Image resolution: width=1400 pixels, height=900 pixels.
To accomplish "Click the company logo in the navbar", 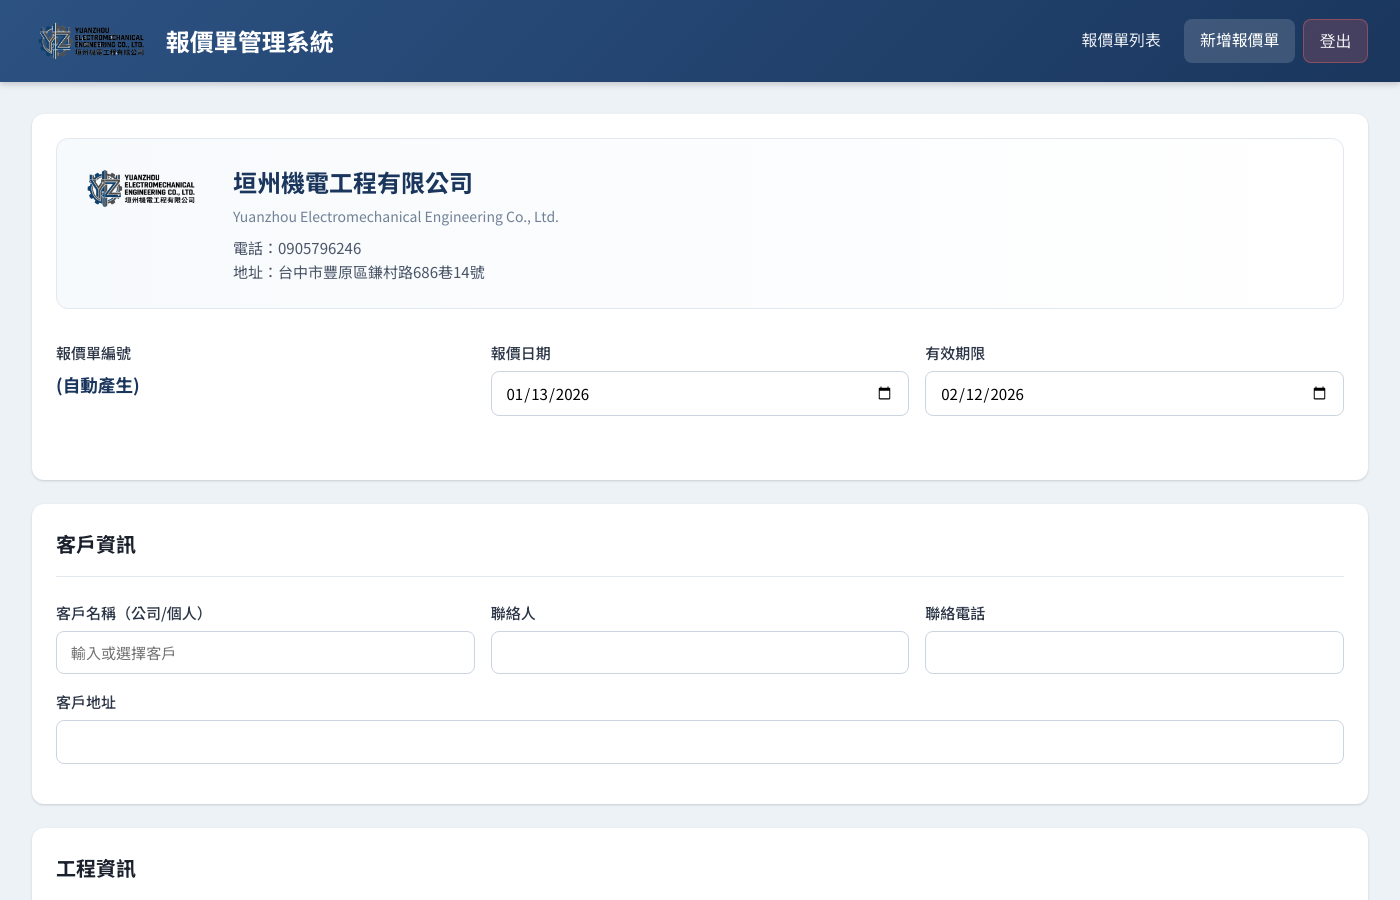I will tap(90, 40).
